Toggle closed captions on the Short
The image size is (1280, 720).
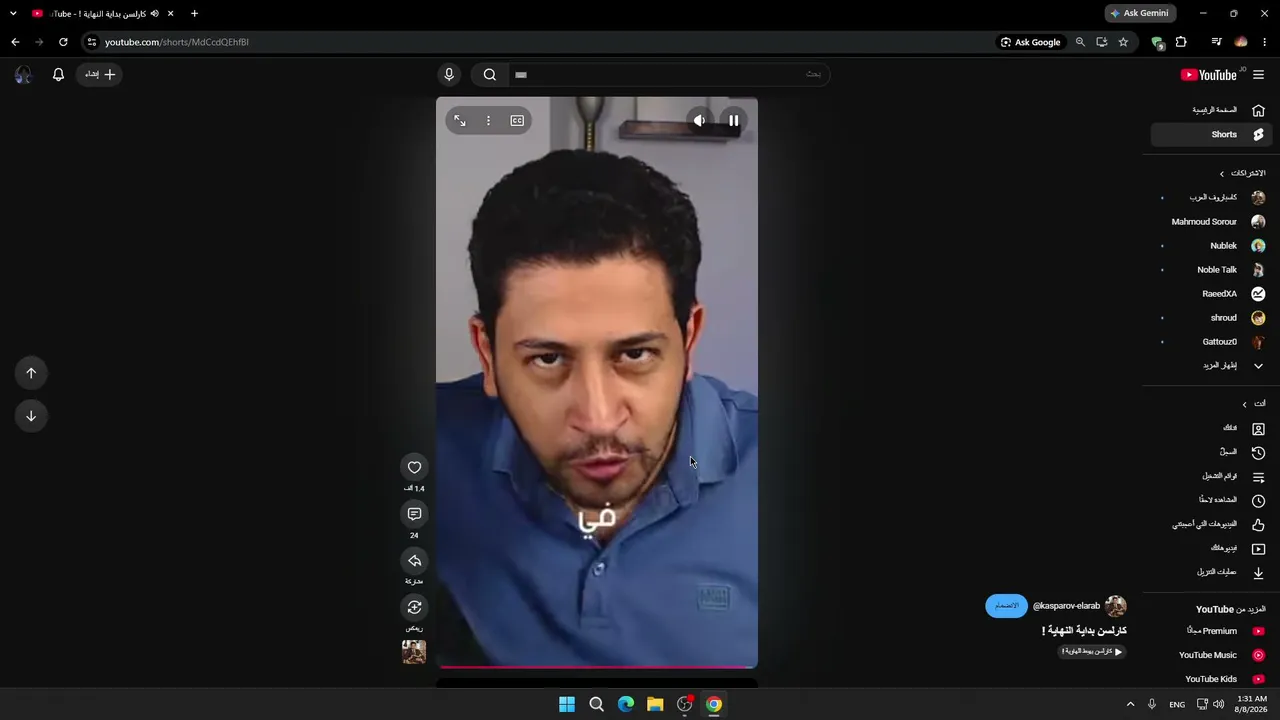coord(517,121)
